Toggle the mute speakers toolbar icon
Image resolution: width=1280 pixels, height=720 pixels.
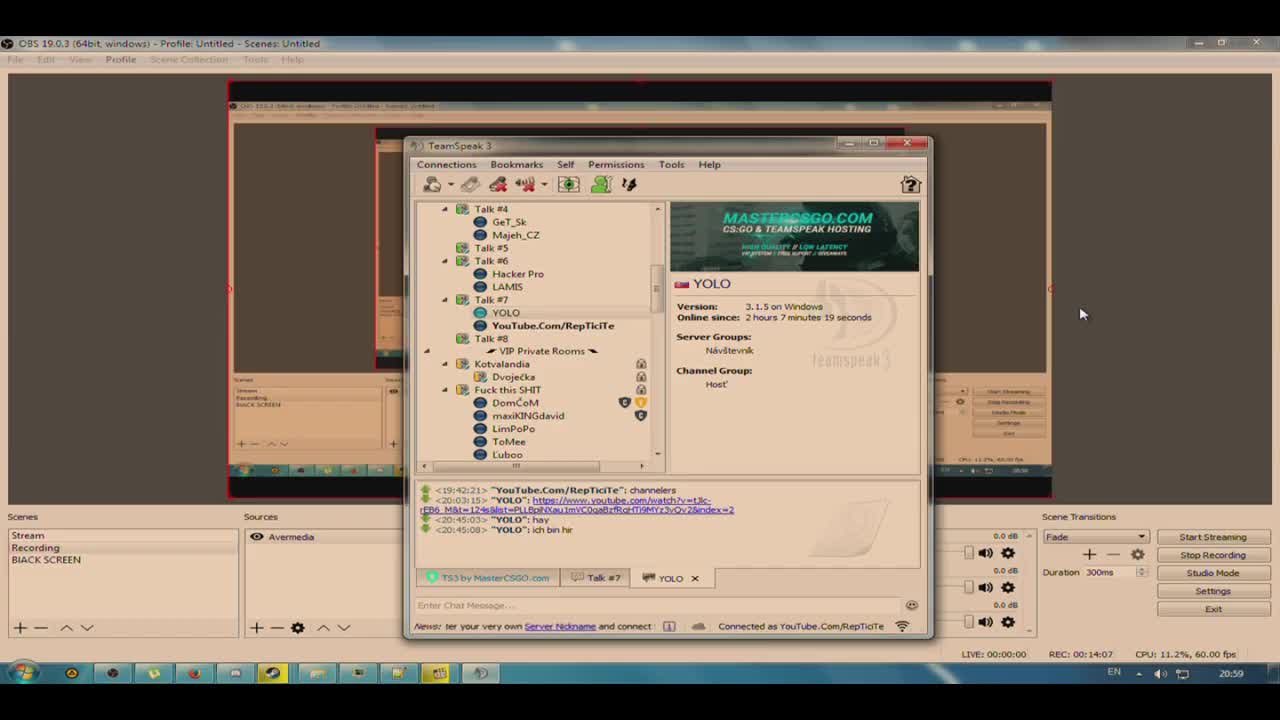point(524,184)
